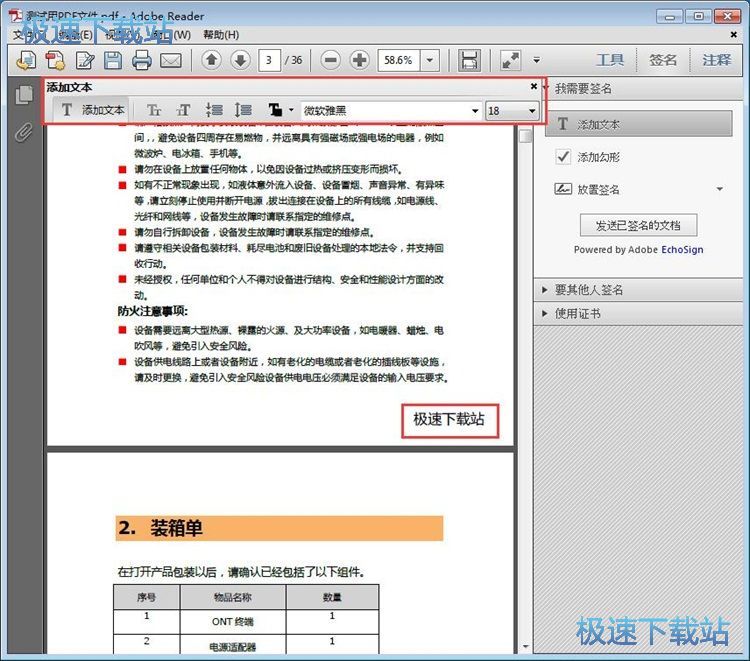Image resolution: width=750 pixels, height=661 pixels.
Task: Increase text size with the larger T icon
Action: [183, 110]
